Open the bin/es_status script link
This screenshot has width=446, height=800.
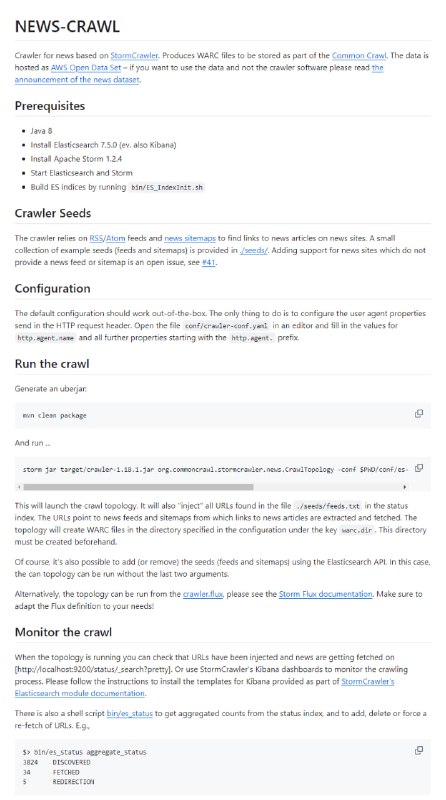[130, 713]
